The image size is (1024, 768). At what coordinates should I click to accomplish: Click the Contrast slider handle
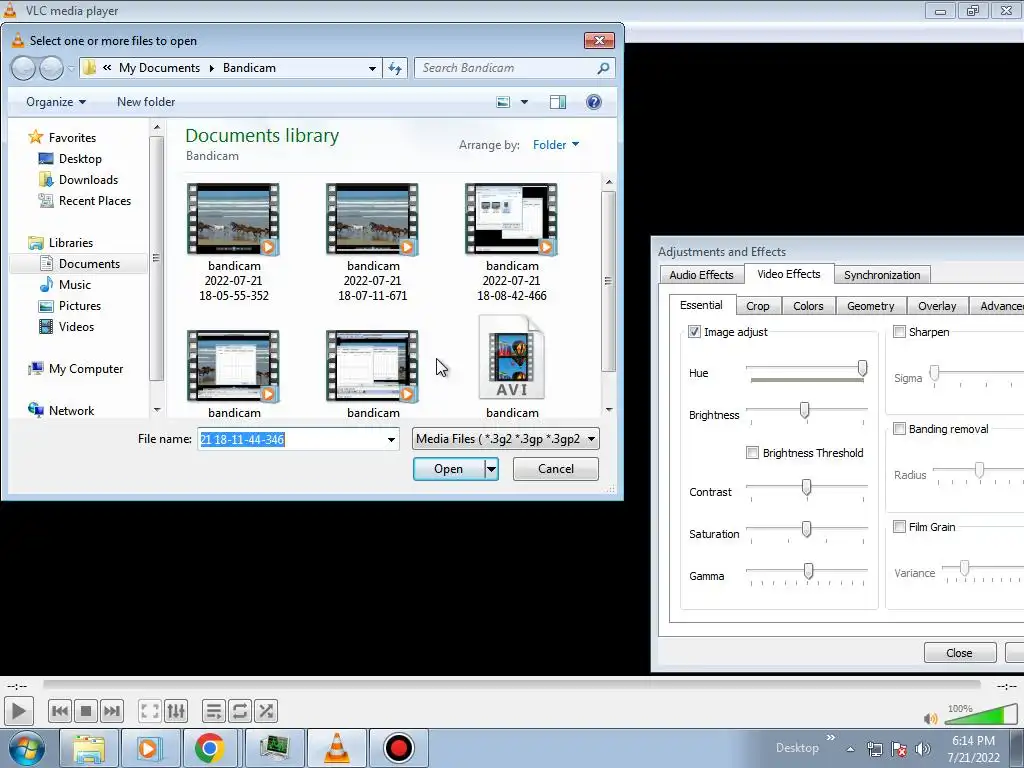pyautogui.click(x=807, y=488)
